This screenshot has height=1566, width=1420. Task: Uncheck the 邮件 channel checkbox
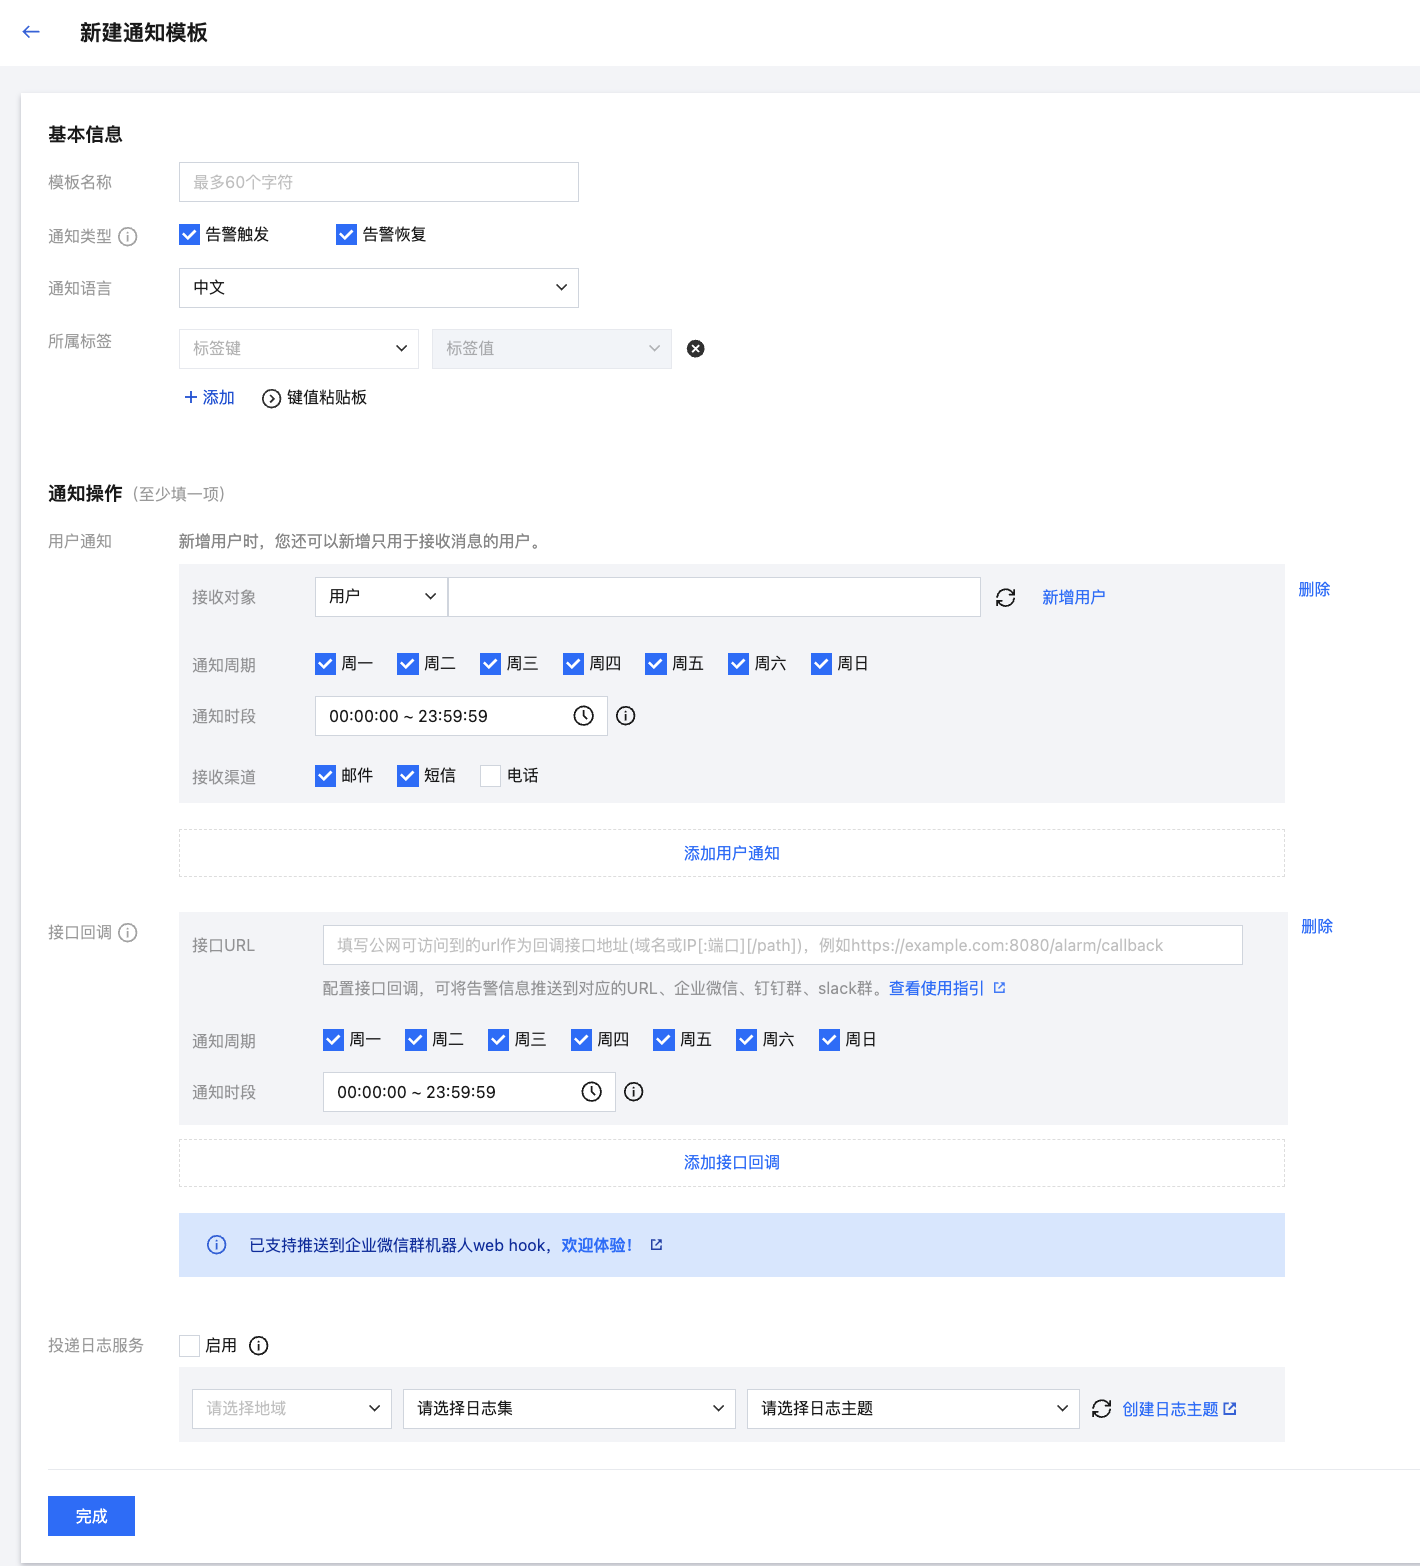pos(325,776)
